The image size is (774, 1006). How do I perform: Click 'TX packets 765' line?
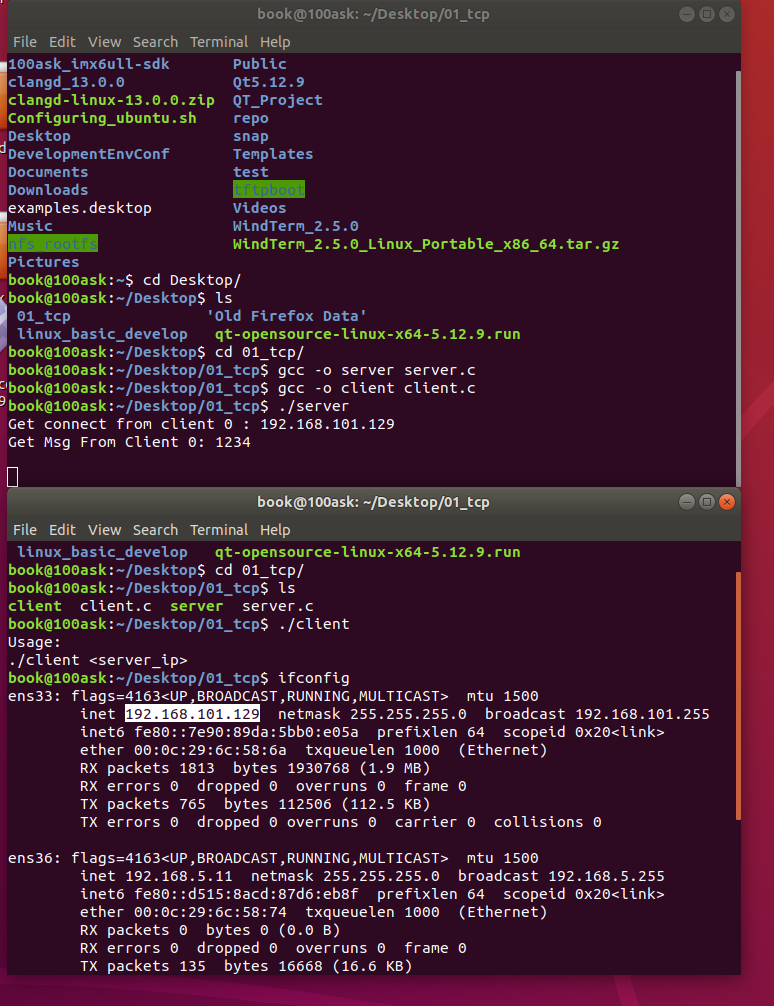[255, 804]
